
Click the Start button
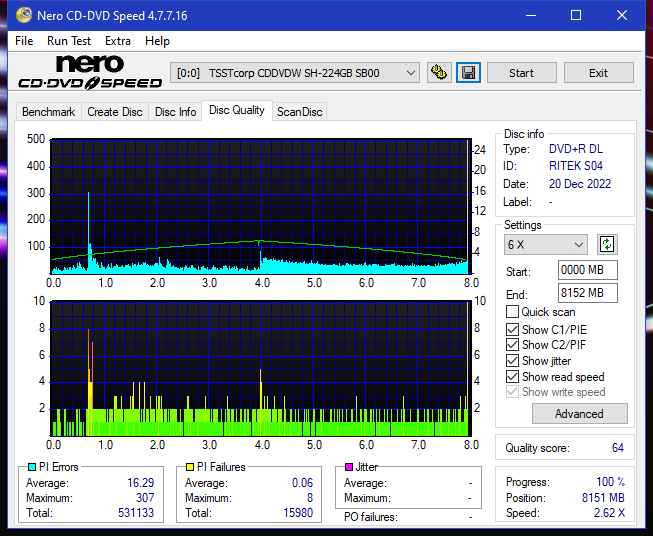pyautogui.click(x=521, y=73)
